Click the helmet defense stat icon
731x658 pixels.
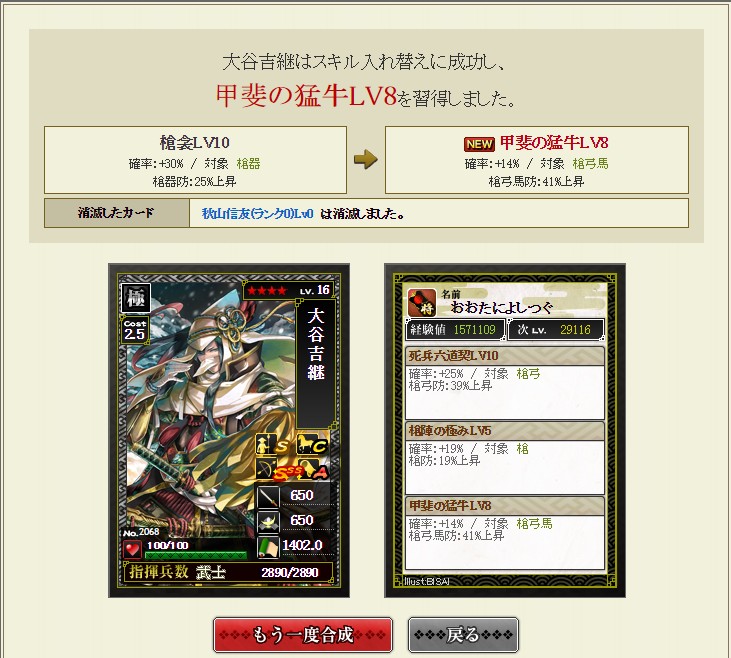point(269,521)
